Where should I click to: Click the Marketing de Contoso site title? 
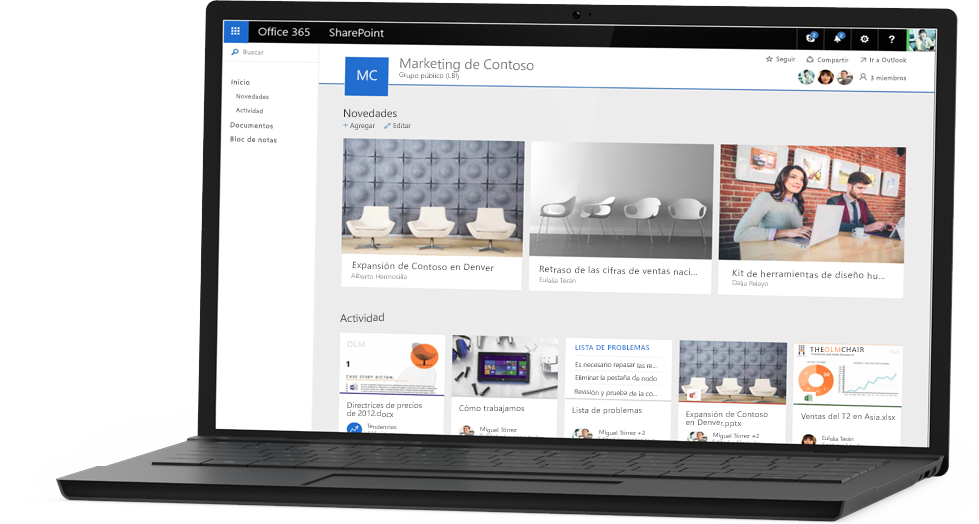click(x=466, y=64)
